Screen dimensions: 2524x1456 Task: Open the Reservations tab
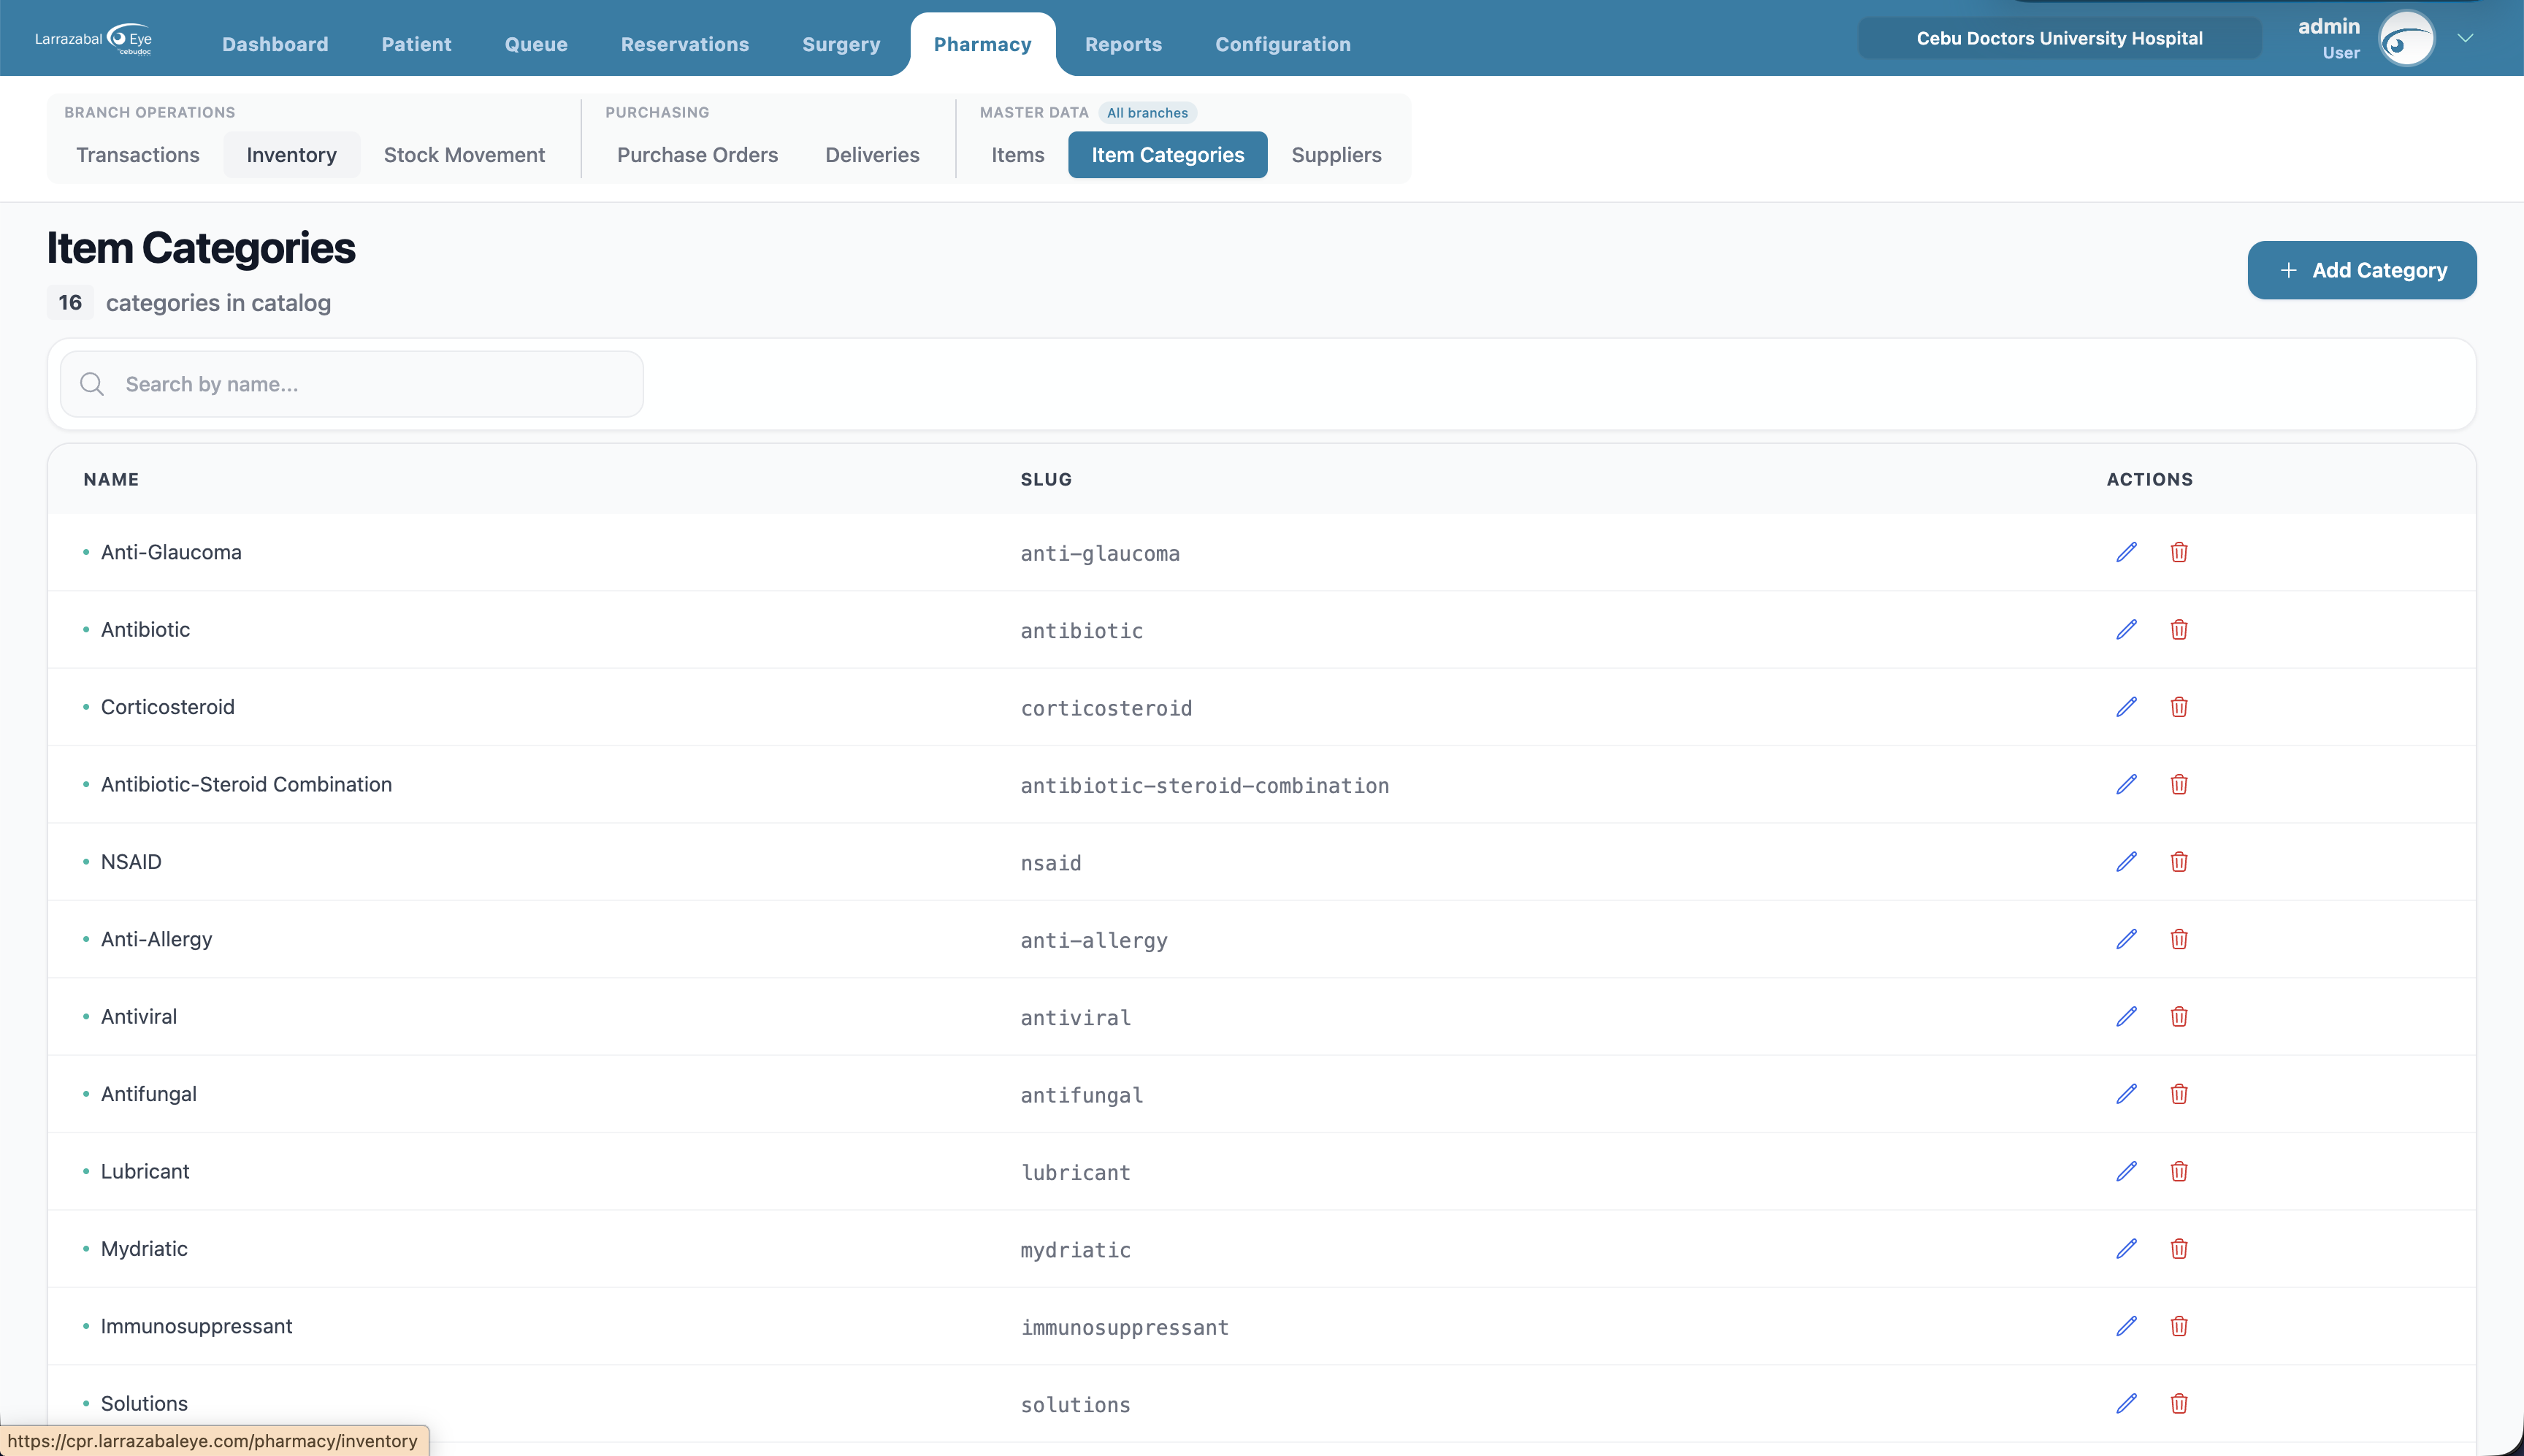pyautogui.click(x=685, y=44)
